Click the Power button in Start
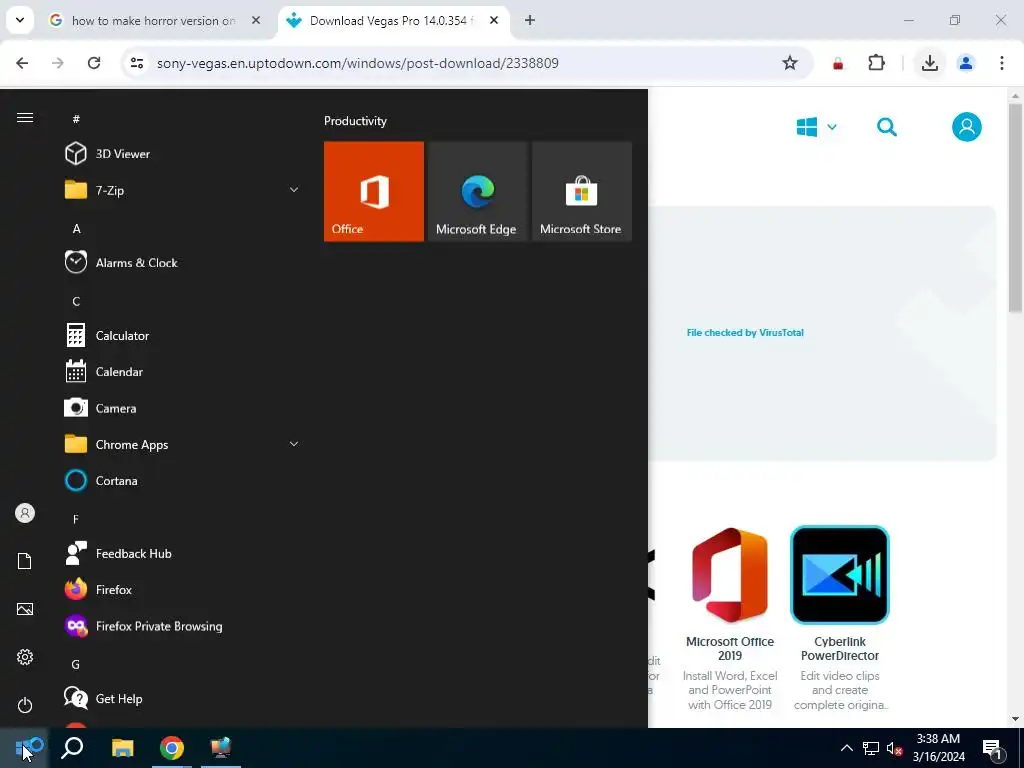The width and height of the screenshot is (1024, 768). (25, 705)
